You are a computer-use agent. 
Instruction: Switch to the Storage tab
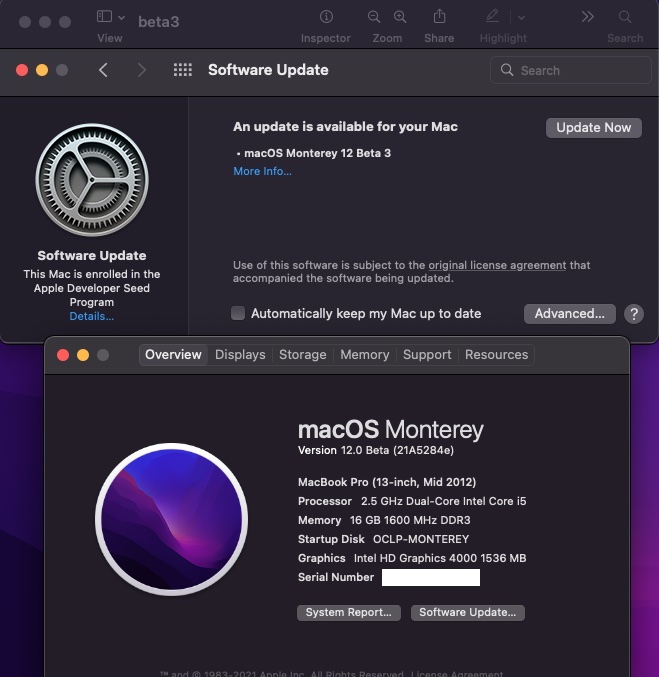click(x=303, y=355)
